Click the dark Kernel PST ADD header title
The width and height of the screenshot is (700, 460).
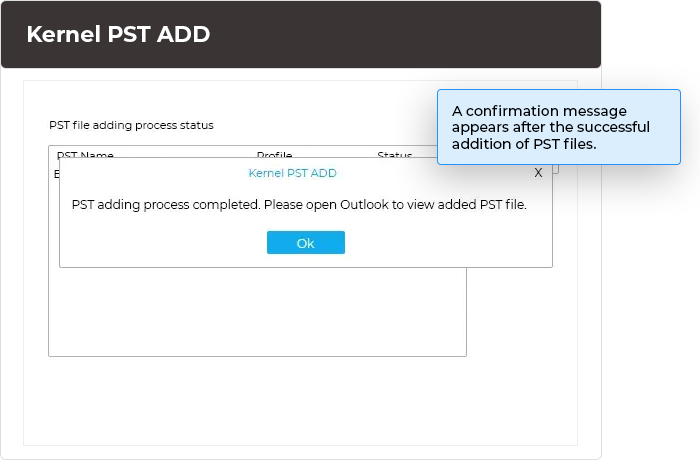(118, 34)
